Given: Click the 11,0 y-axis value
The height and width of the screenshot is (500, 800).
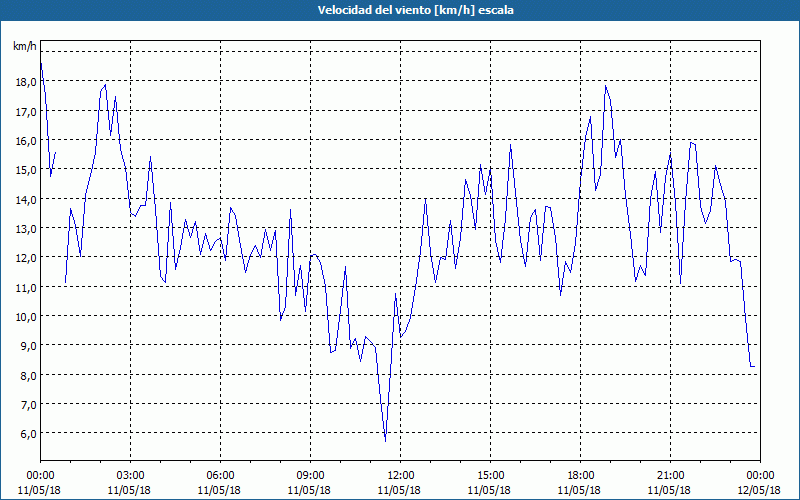Looking at the screenshot, I should (27, 287).
